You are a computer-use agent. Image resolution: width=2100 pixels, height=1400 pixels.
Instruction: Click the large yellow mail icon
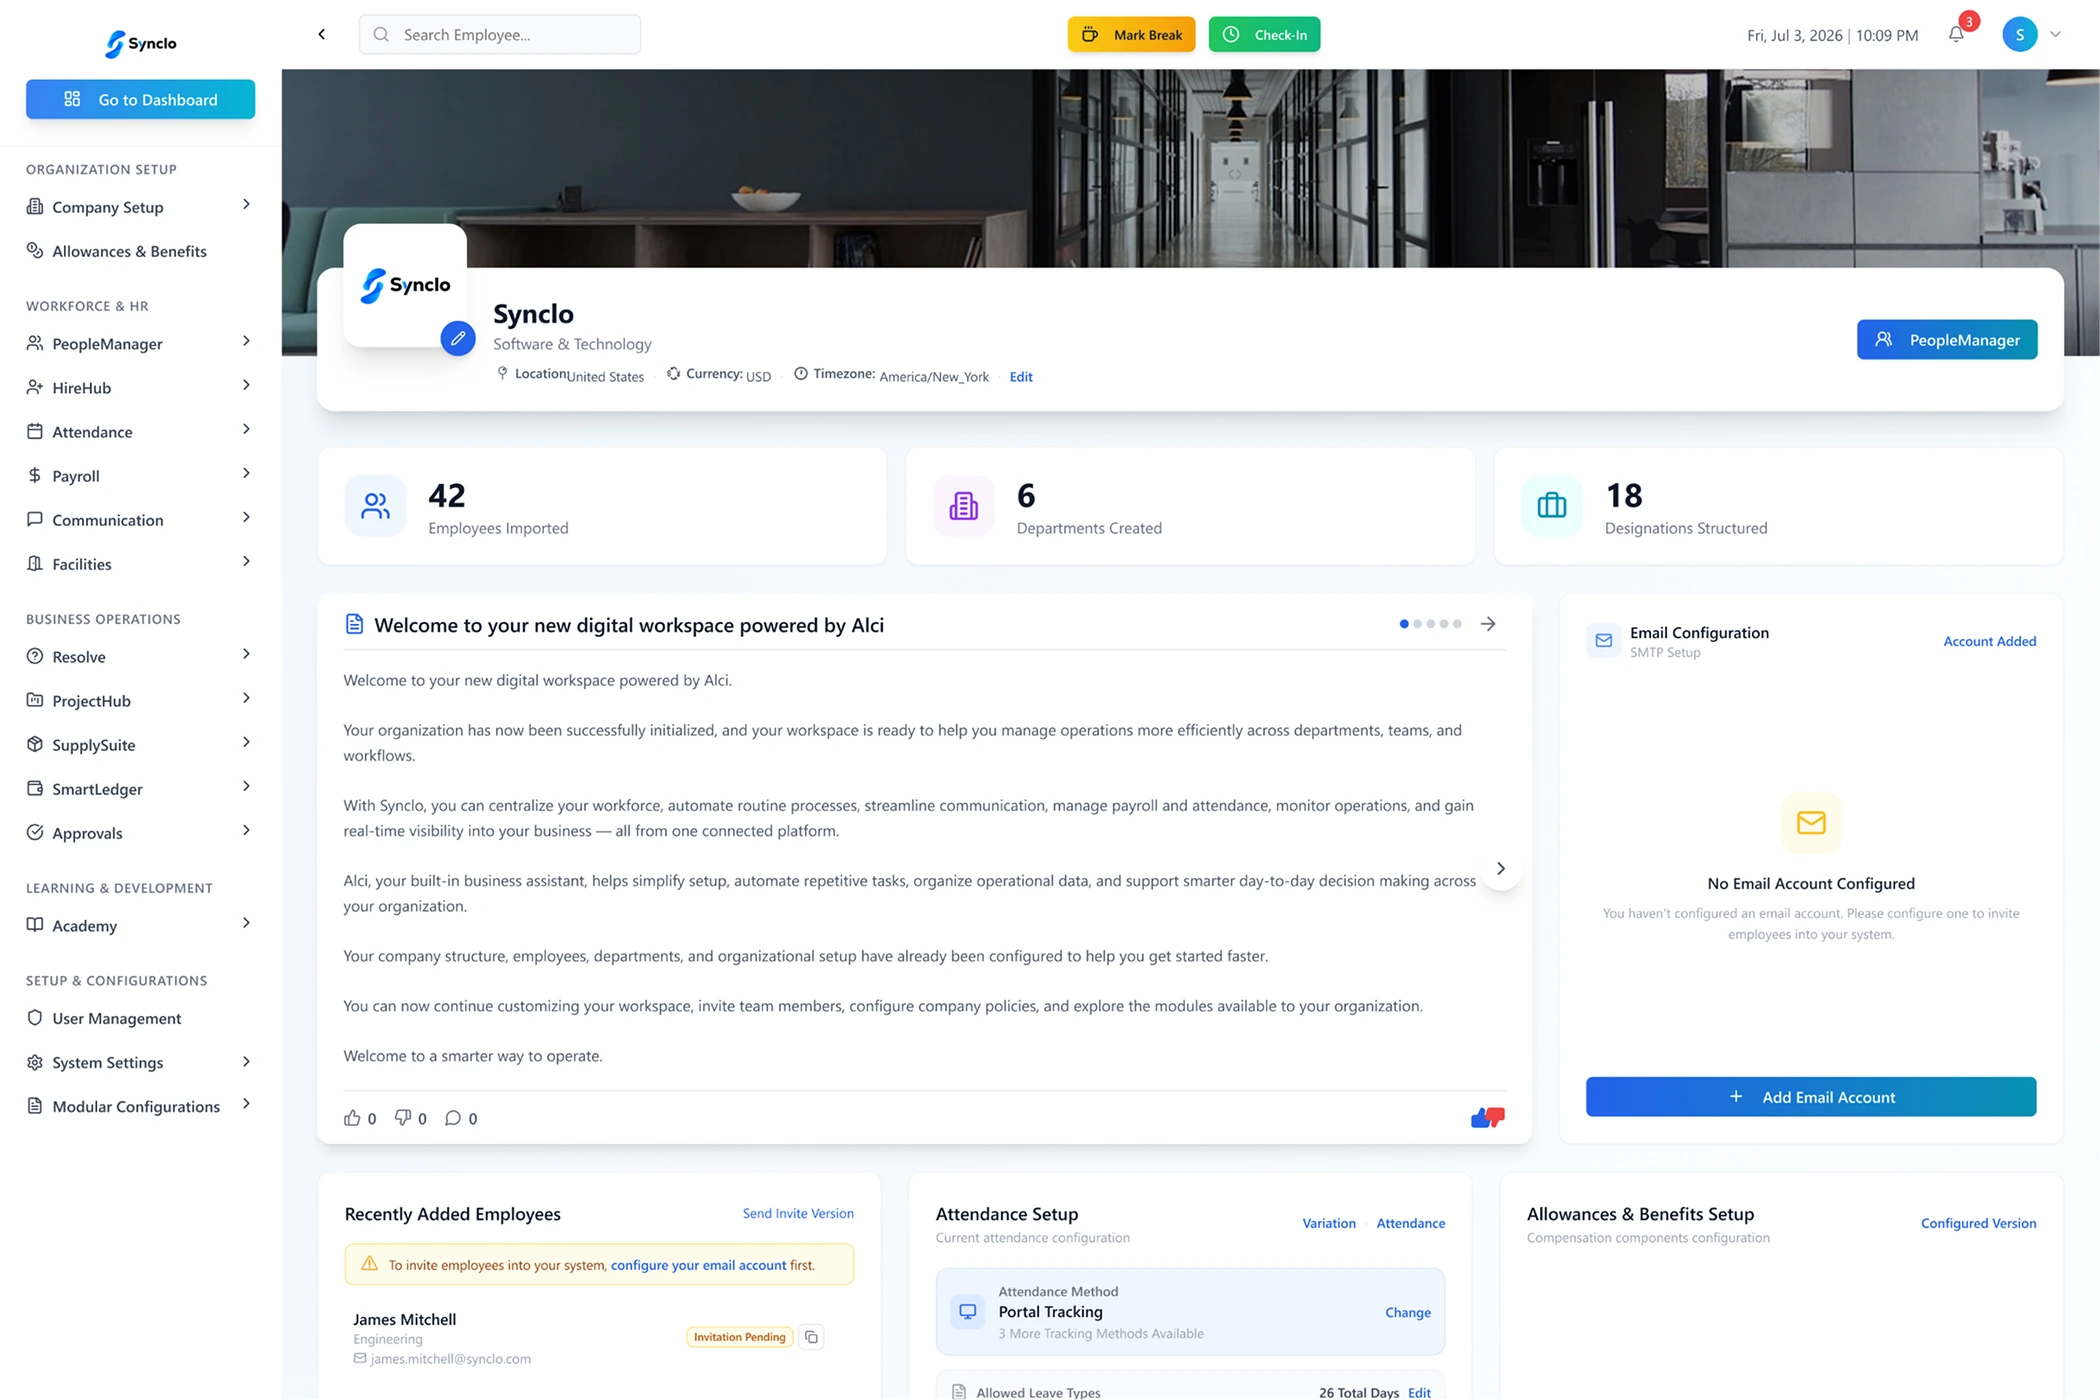1811,823
